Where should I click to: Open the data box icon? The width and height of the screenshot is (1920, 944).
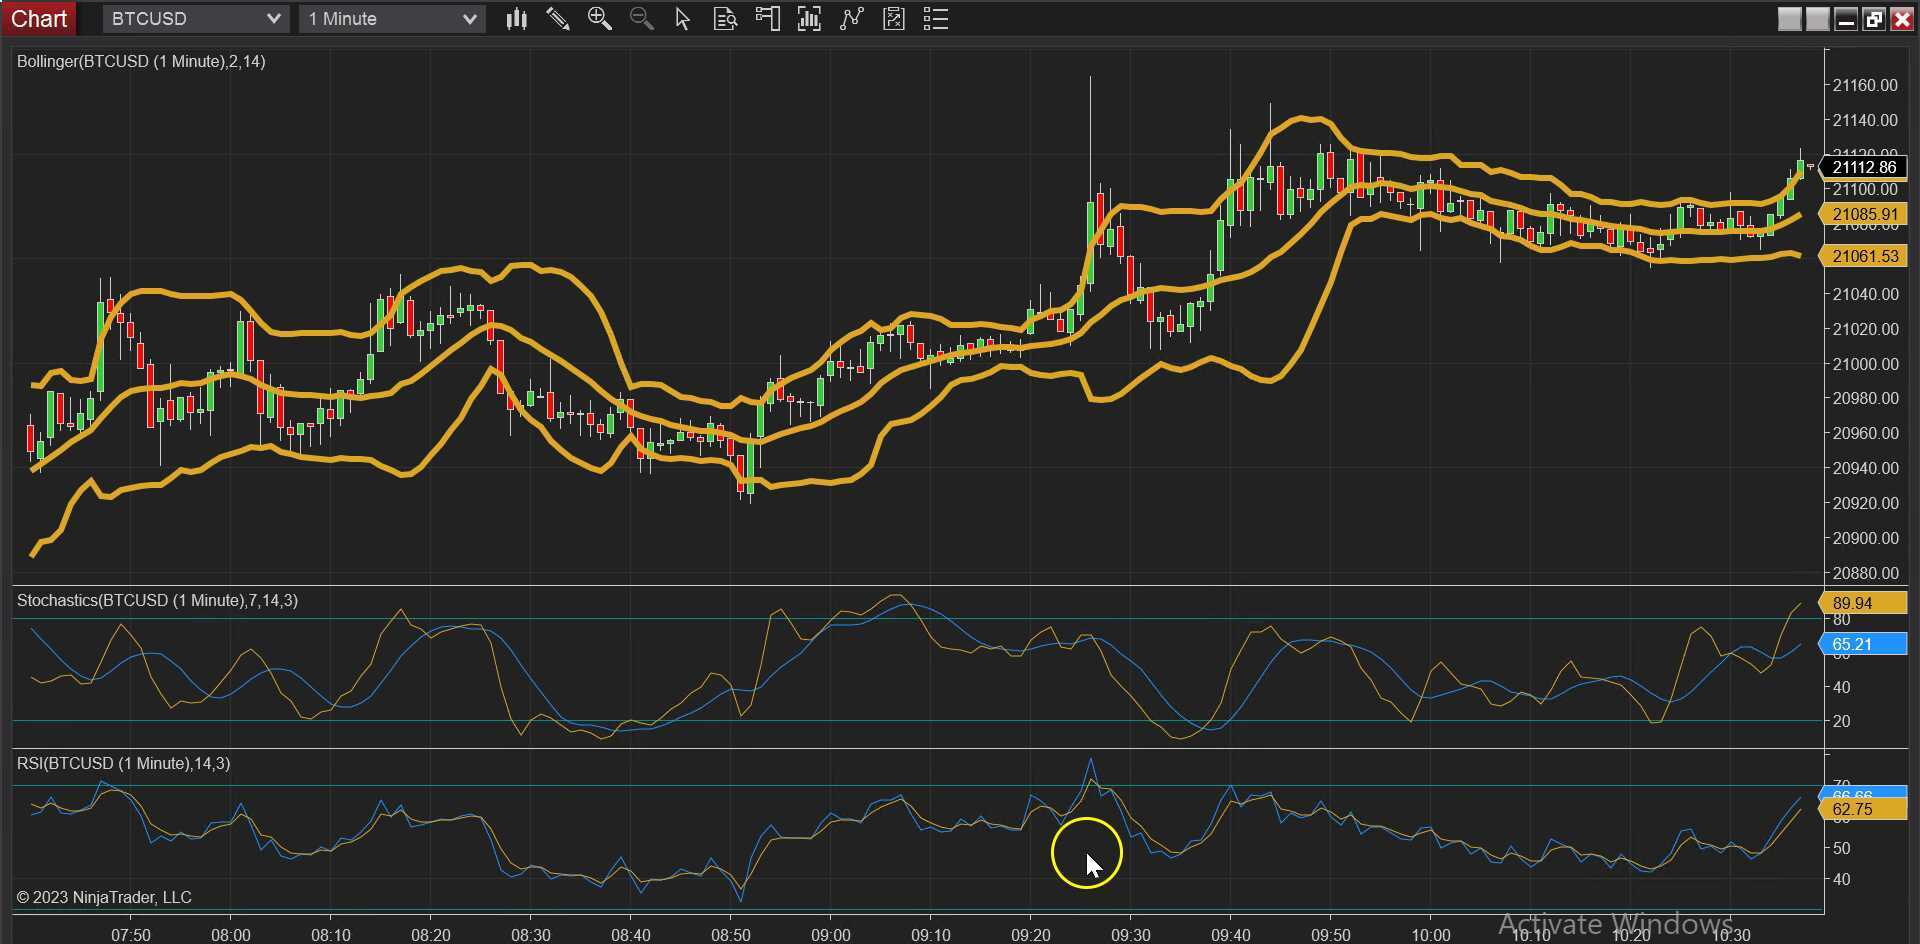coord(725,19)
